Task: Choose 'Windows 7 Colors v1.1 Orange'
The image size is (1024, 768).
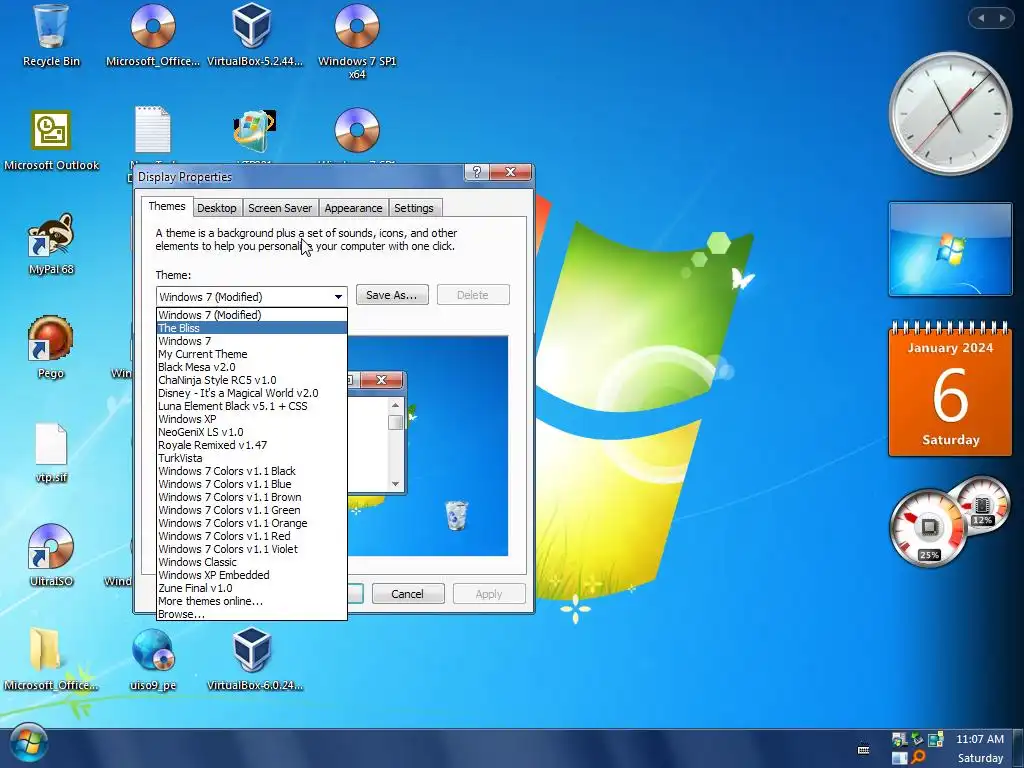Action: tap(251, 523)
